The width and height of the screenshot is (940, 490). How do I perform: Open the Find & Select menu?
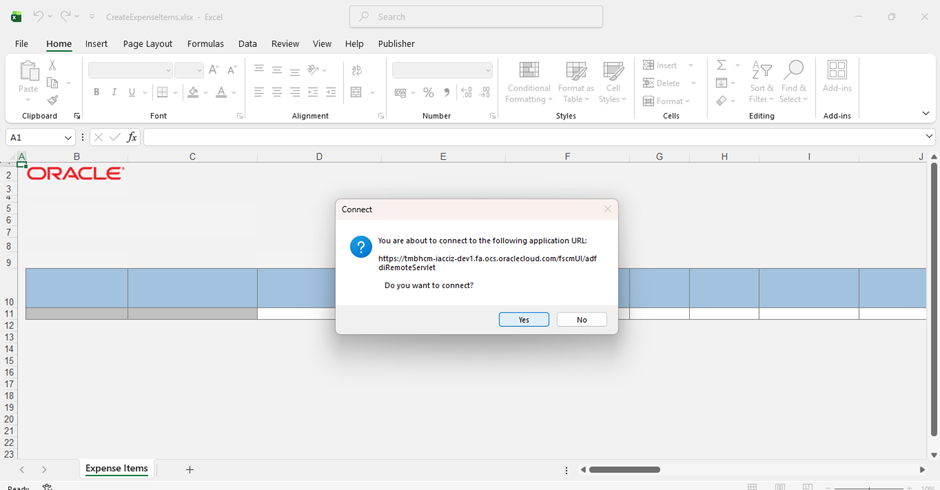[x=794, y=82]
